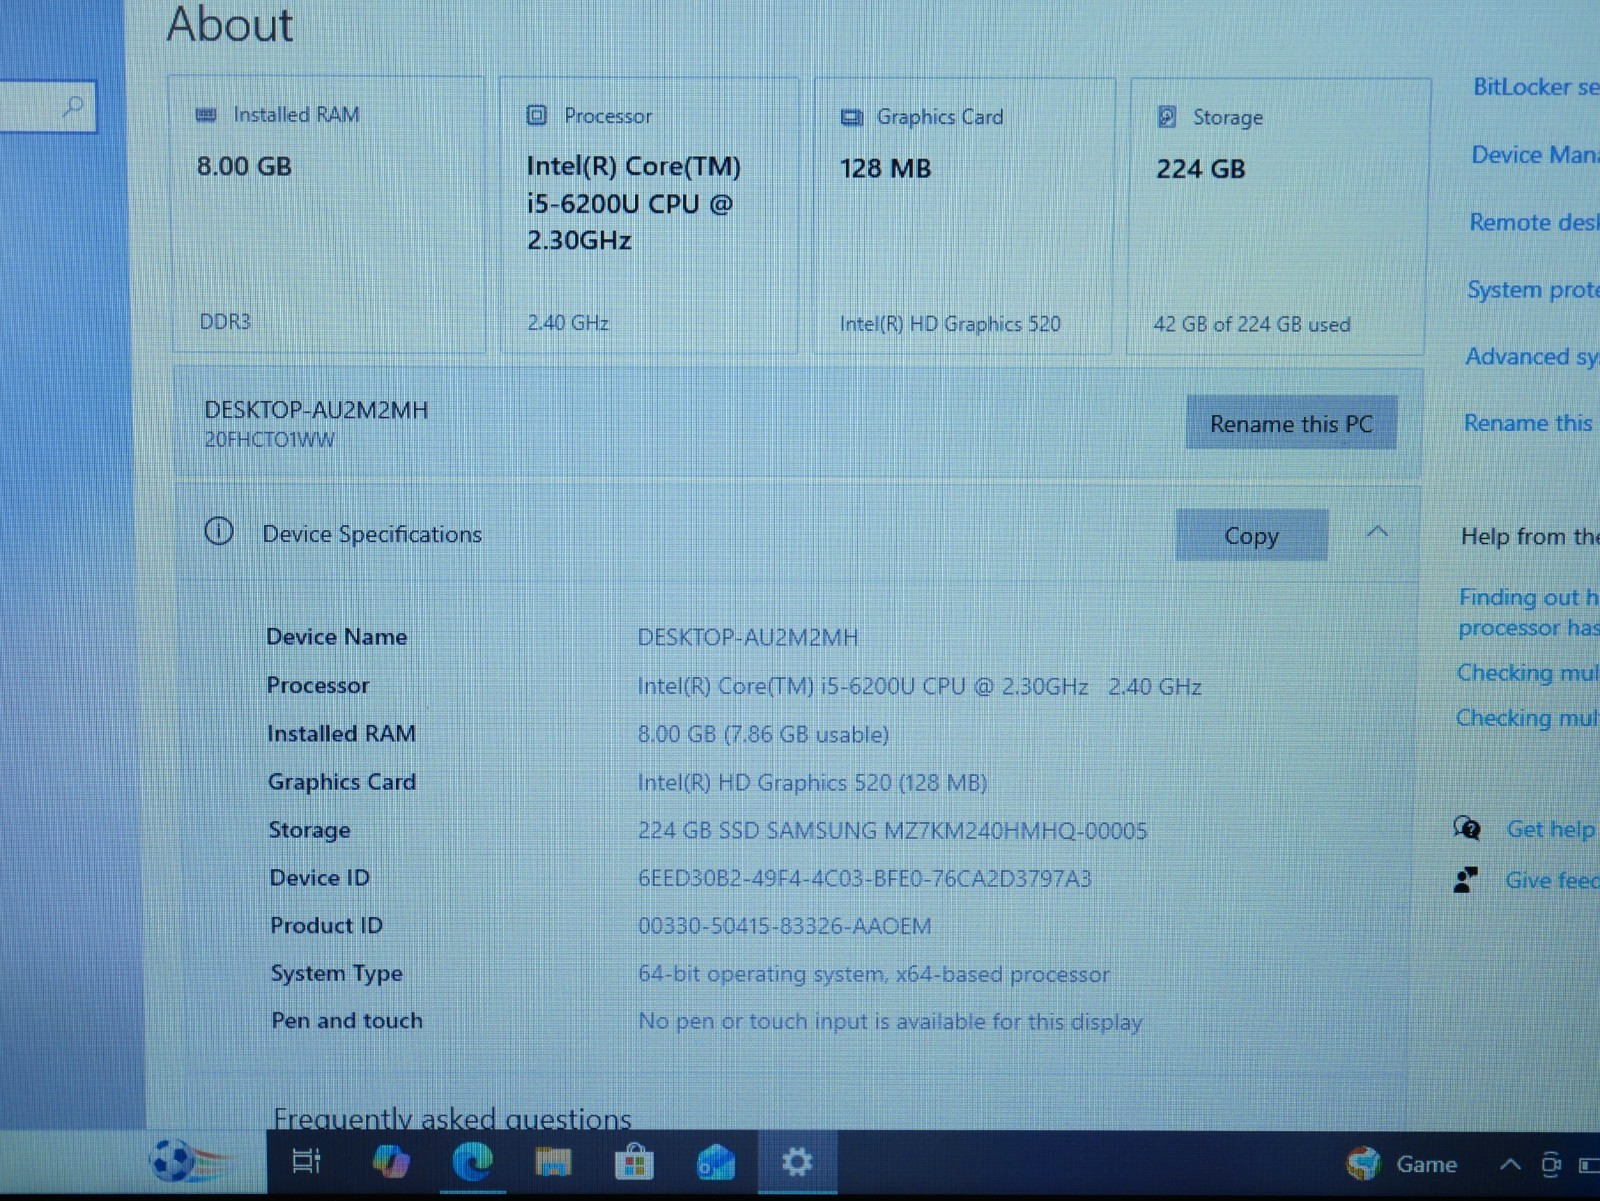Image resolution: width=1600 pixels, height=1201 pixels.
Task: Open Microsoft Store from the taskbar
Action: [634, 1162]
